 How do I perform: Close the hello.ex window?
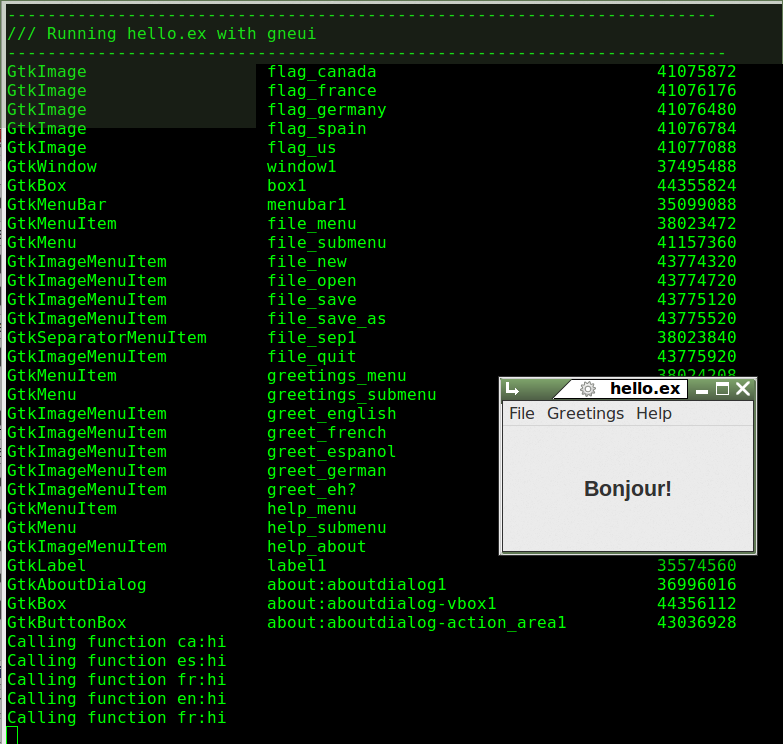[x=743, y=389]
